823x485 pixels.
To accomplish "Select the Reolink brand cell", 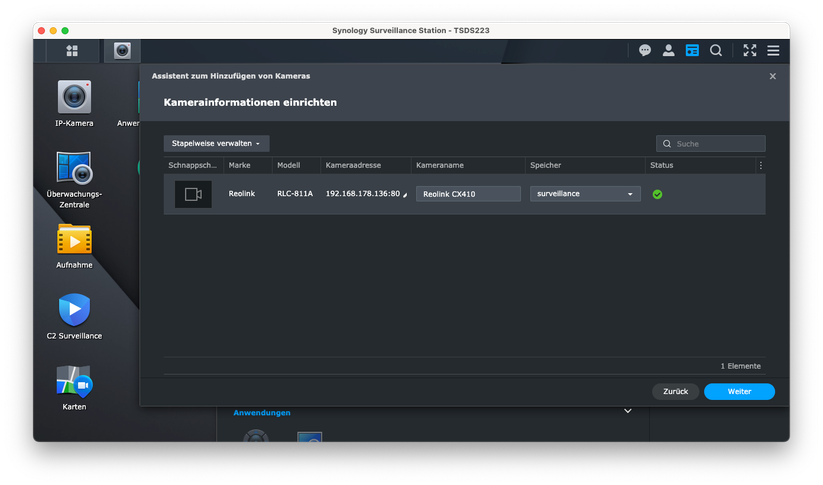I will (x=241, y=194).
